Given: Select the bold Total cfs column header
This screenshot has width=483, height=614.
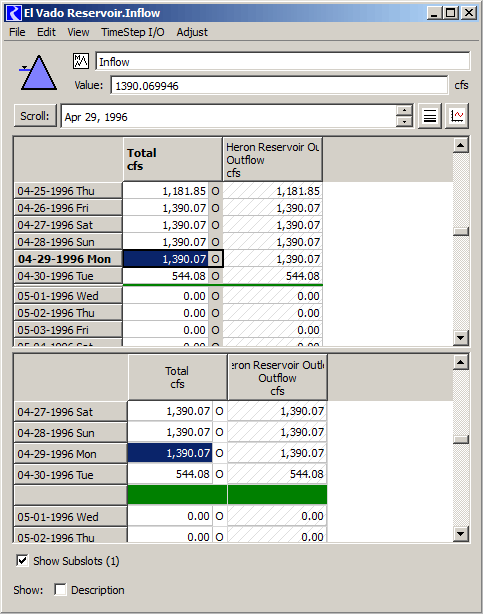Looking at the screenshot, I should pos(172,159).
